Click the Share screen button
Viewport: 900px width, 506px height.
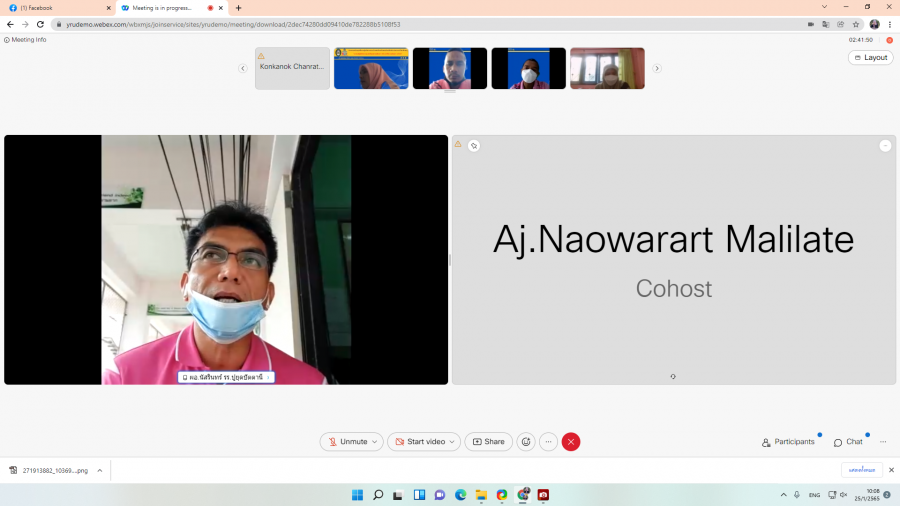coord(489,442)
